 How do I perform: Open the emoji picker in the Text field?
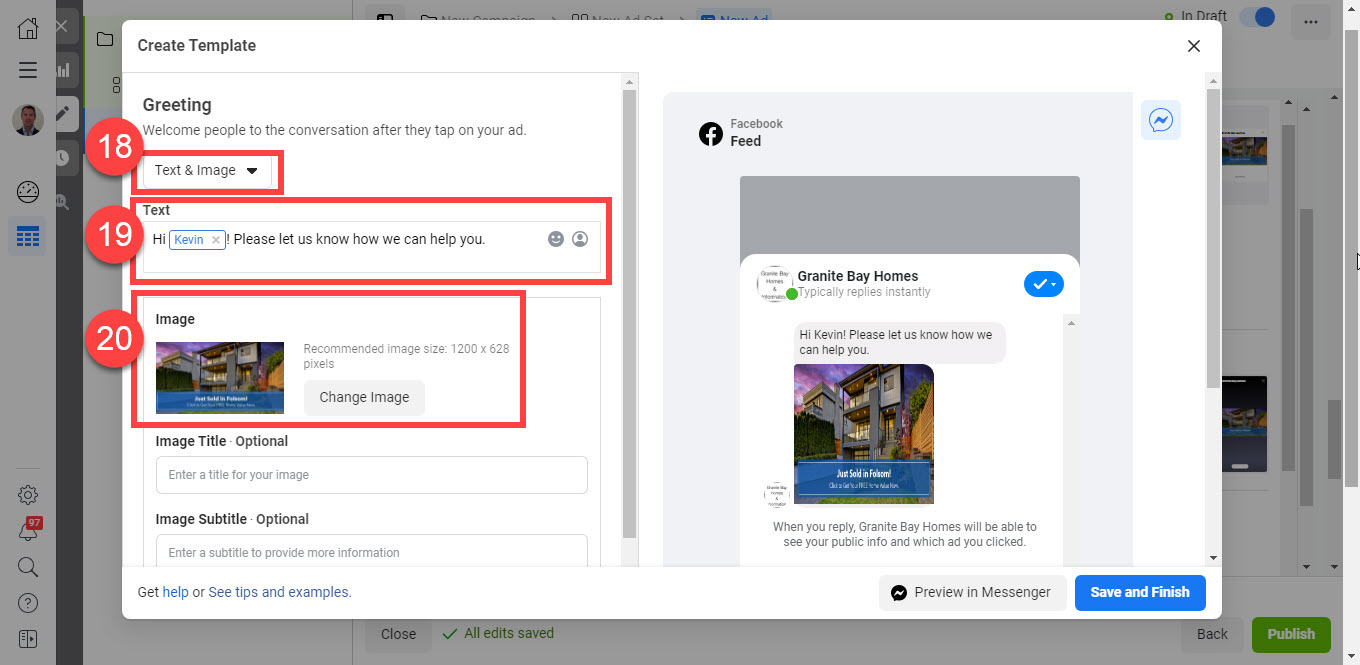tap(556, 238)
